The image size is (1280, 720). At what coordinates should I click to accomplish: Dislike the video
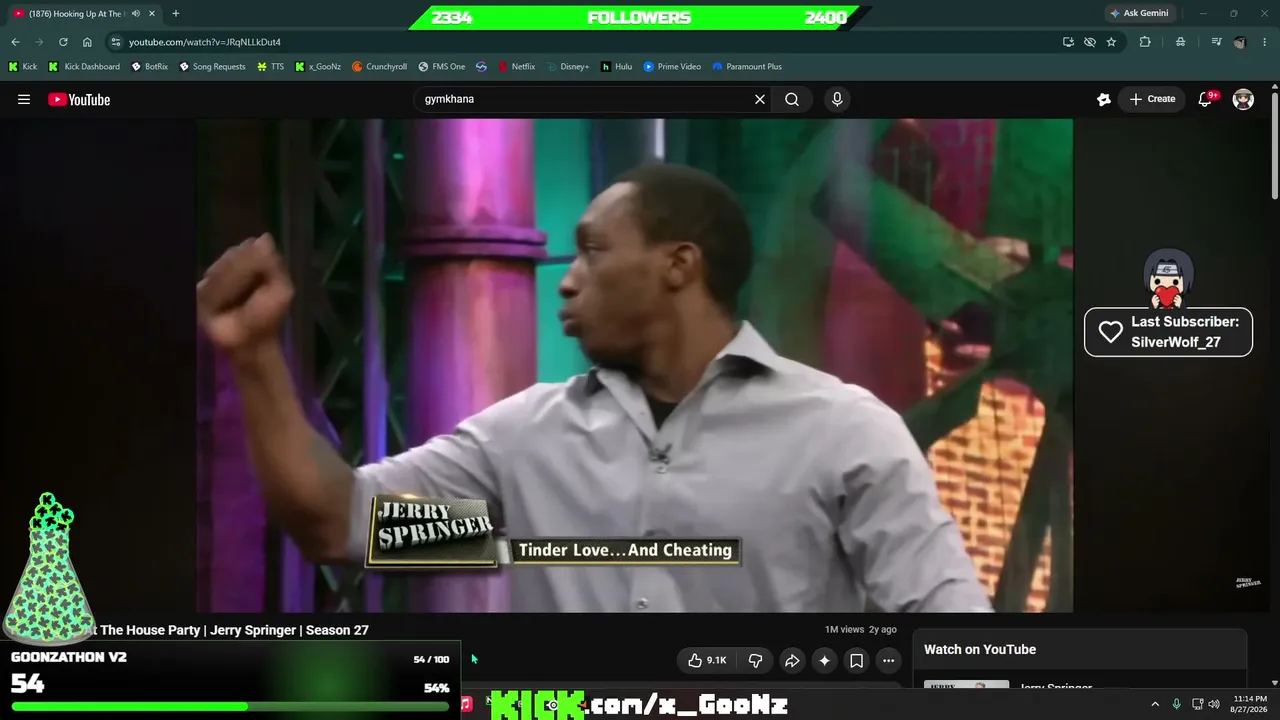(x=756, y=660)
